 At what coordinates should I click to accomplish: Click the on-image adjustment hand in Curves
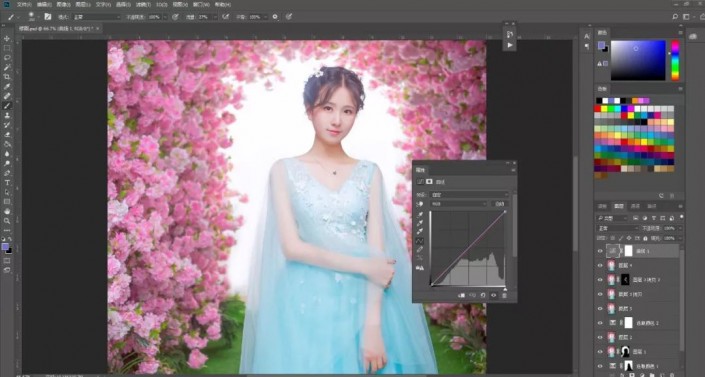tap(420, 204)
